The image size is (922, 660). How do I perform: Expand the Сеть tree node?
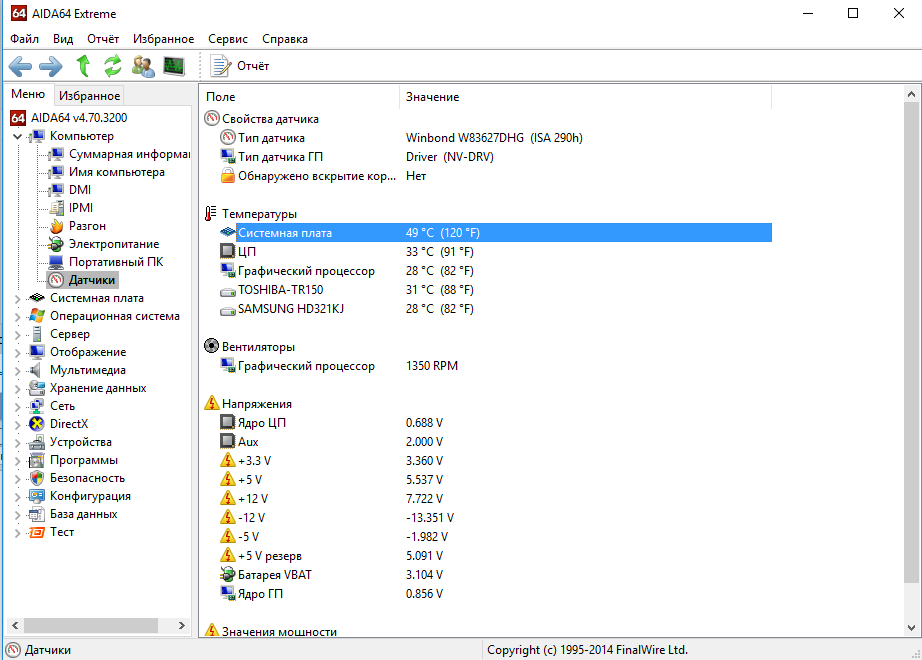pyautogui.click(x=17, y=407)
